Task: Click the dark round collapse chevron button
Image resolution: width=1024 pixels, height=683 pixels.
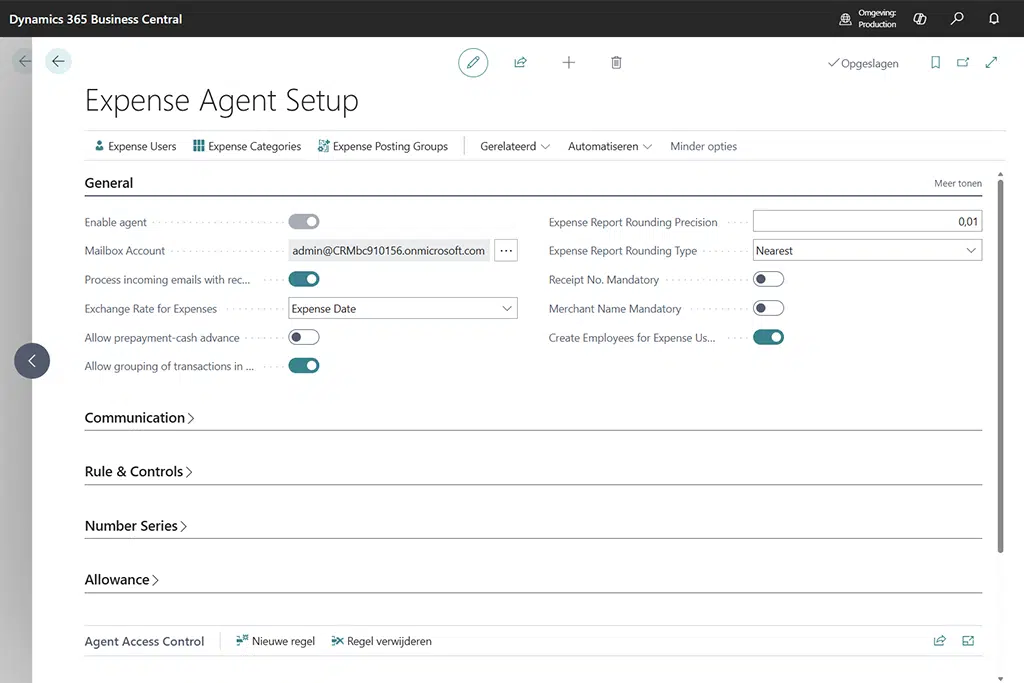Action: 32,360
